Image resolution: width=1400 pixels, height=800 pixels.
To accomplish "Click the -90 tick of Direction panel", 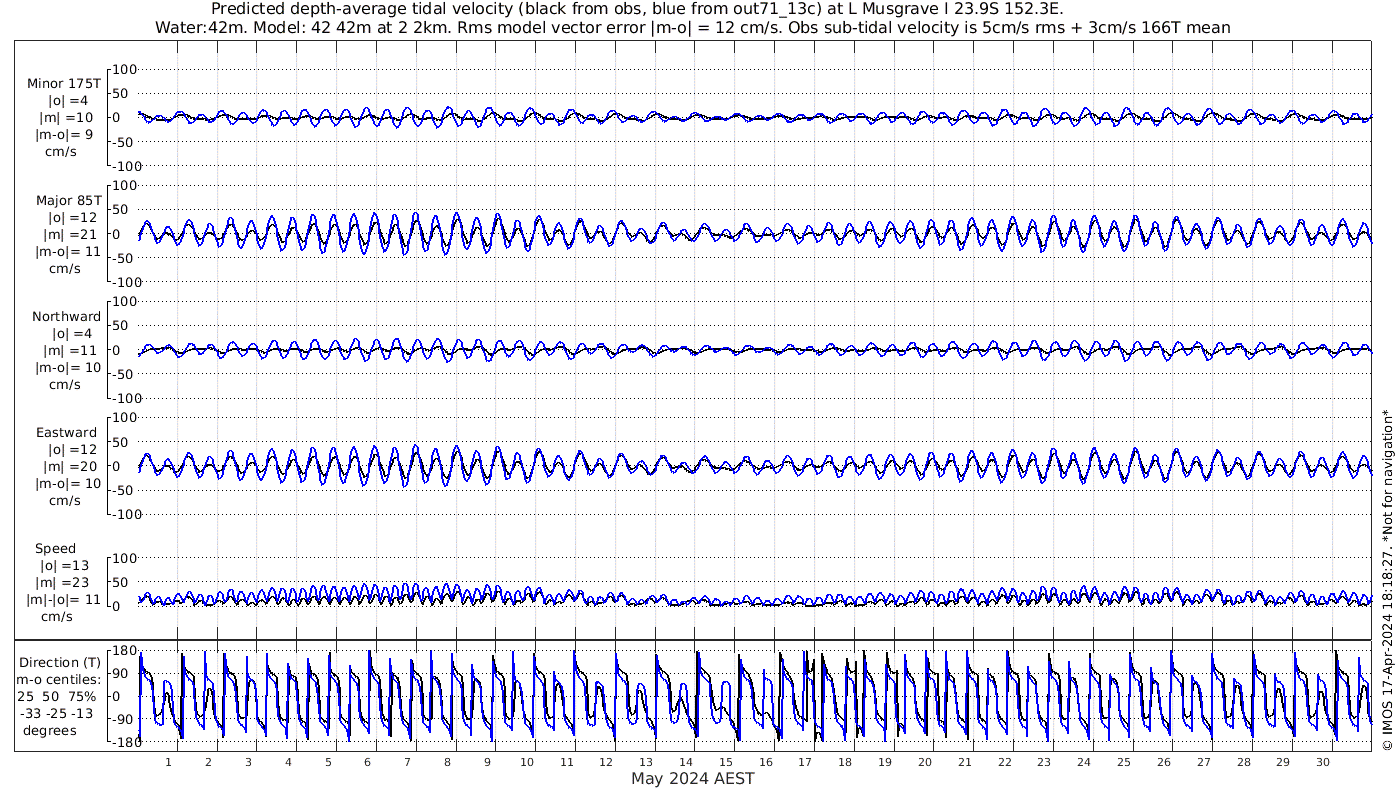I will pos(123,719).
